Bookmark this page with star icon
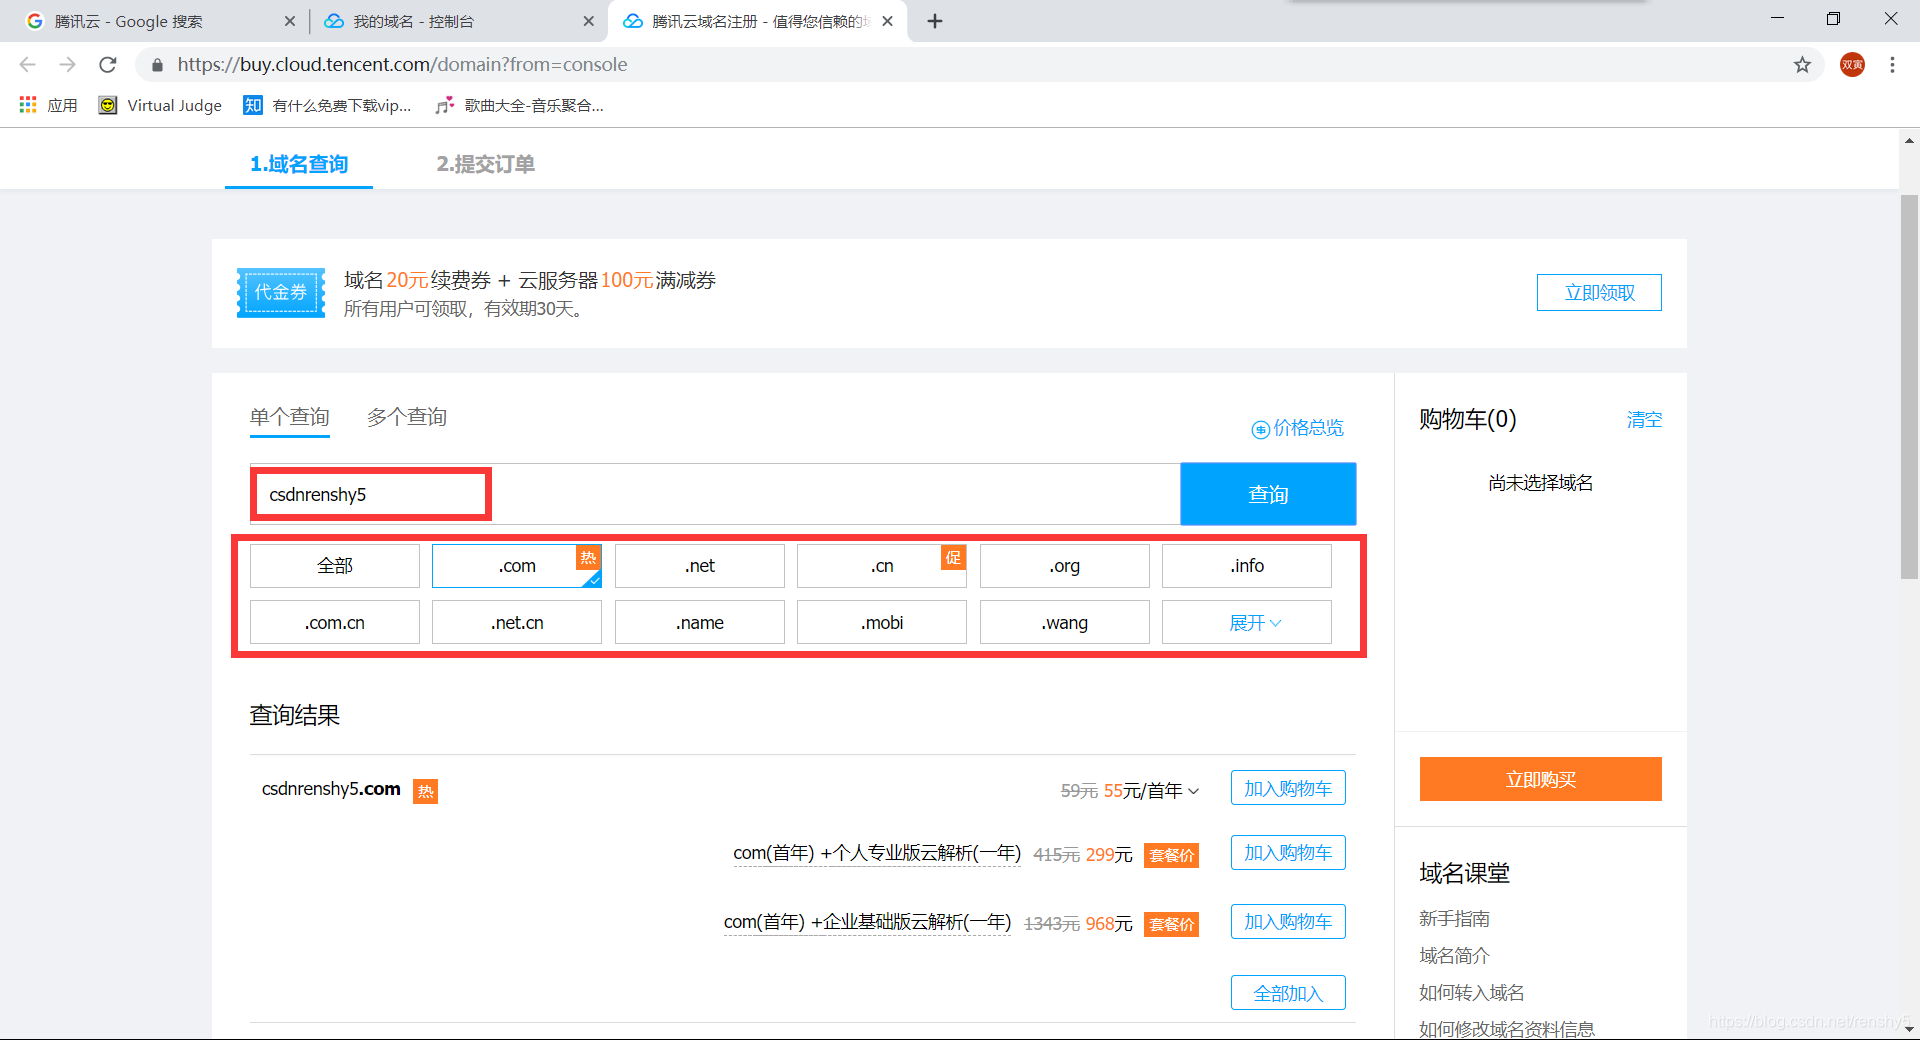 pos(1802,65)
